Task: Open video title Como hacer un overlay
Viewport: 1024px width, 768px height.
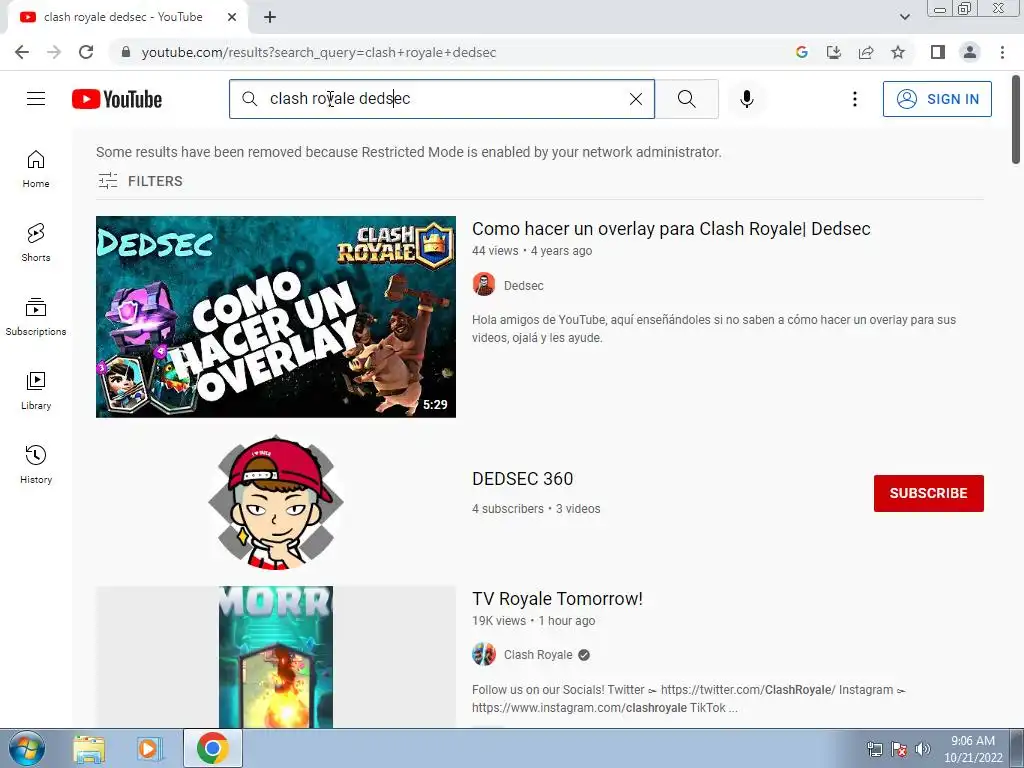Action: point(671,229)
